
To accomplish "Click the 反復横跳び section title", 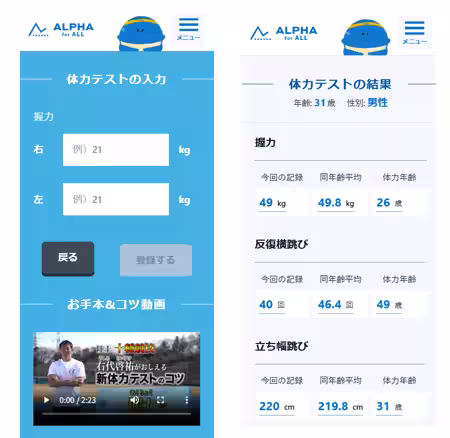I will click(x=281, y=244).
